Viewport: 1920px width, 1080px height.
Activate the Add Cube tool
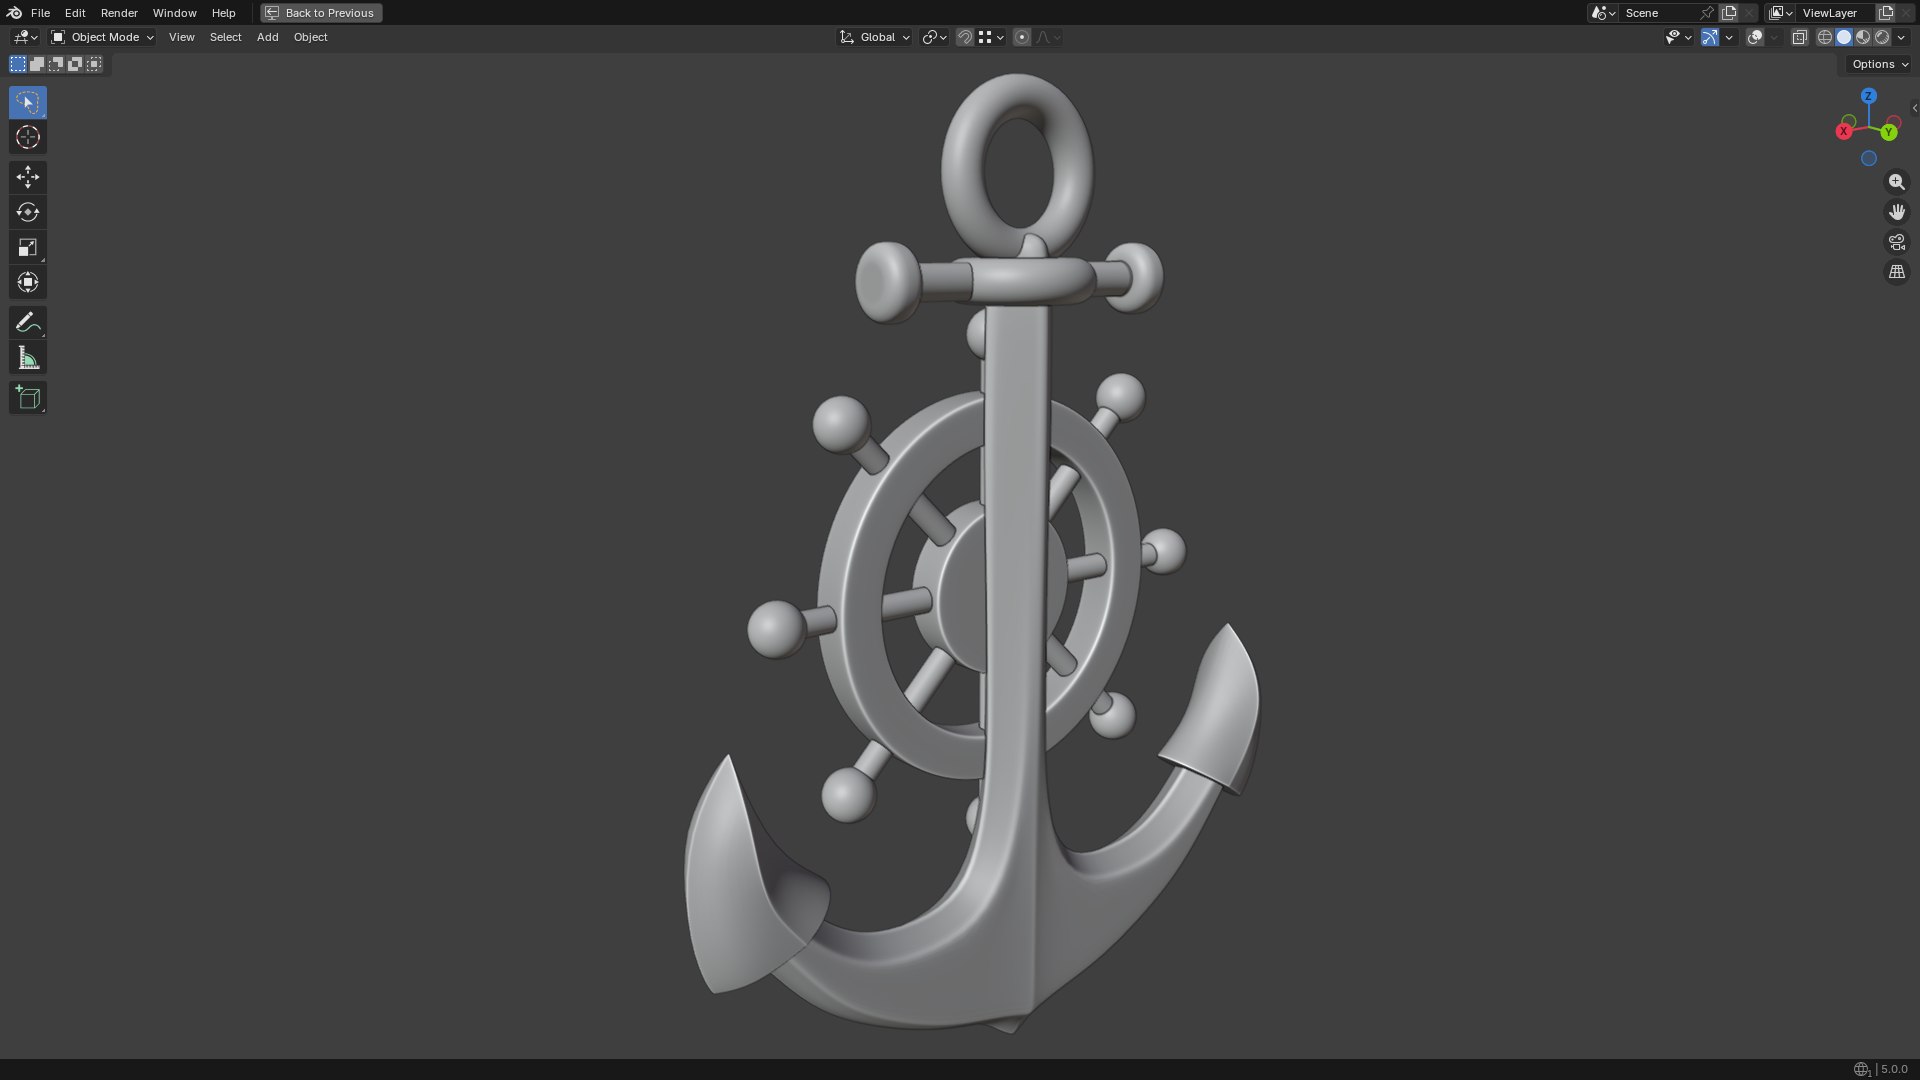pyautogui.click(x=28, y=397)
